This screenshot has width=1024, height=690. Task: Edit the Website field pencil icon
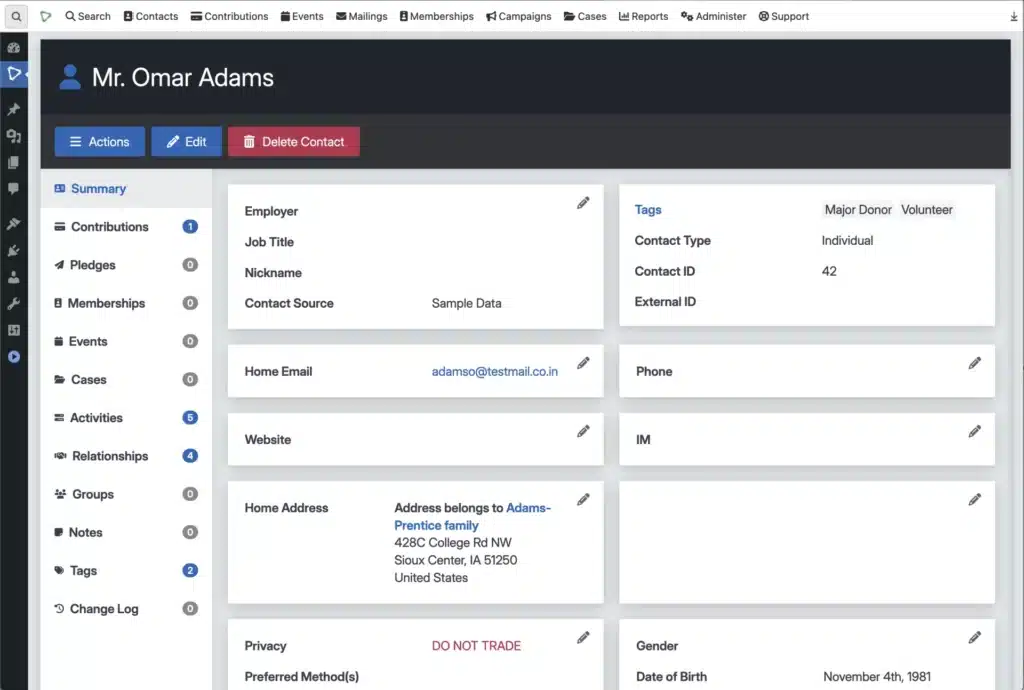584,430
